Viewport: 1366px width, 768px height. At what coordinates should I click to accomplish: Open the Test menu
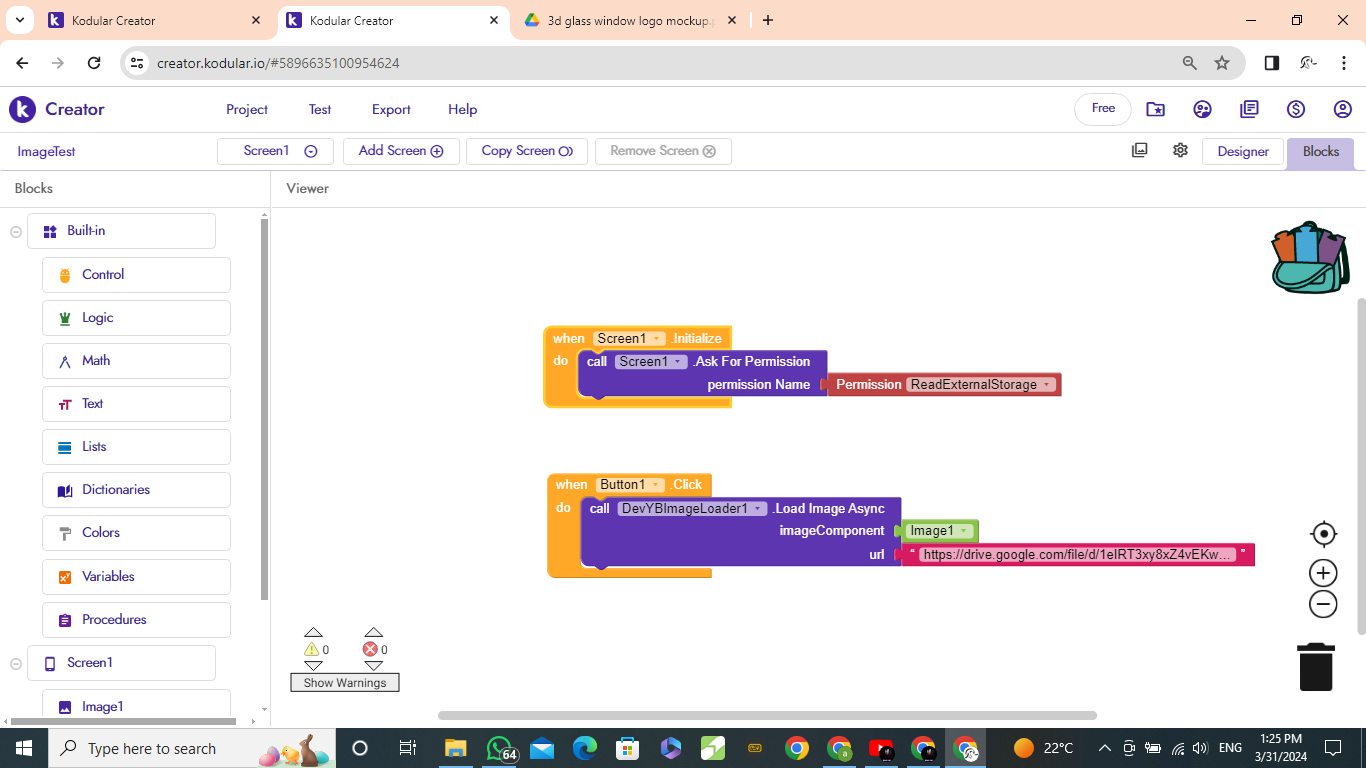320,109
